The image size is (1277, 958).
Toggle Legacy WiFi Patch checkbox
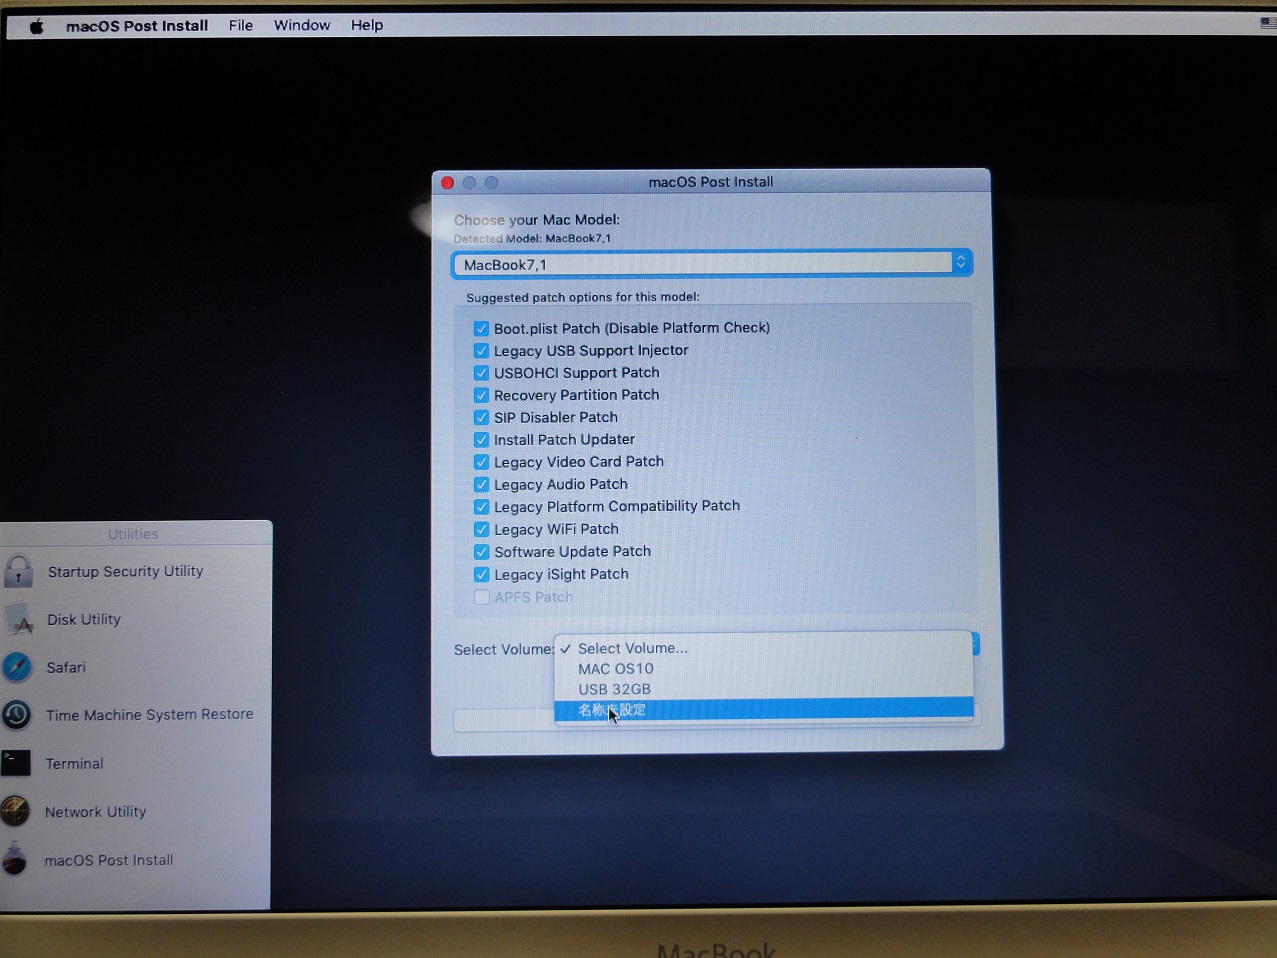481,529
